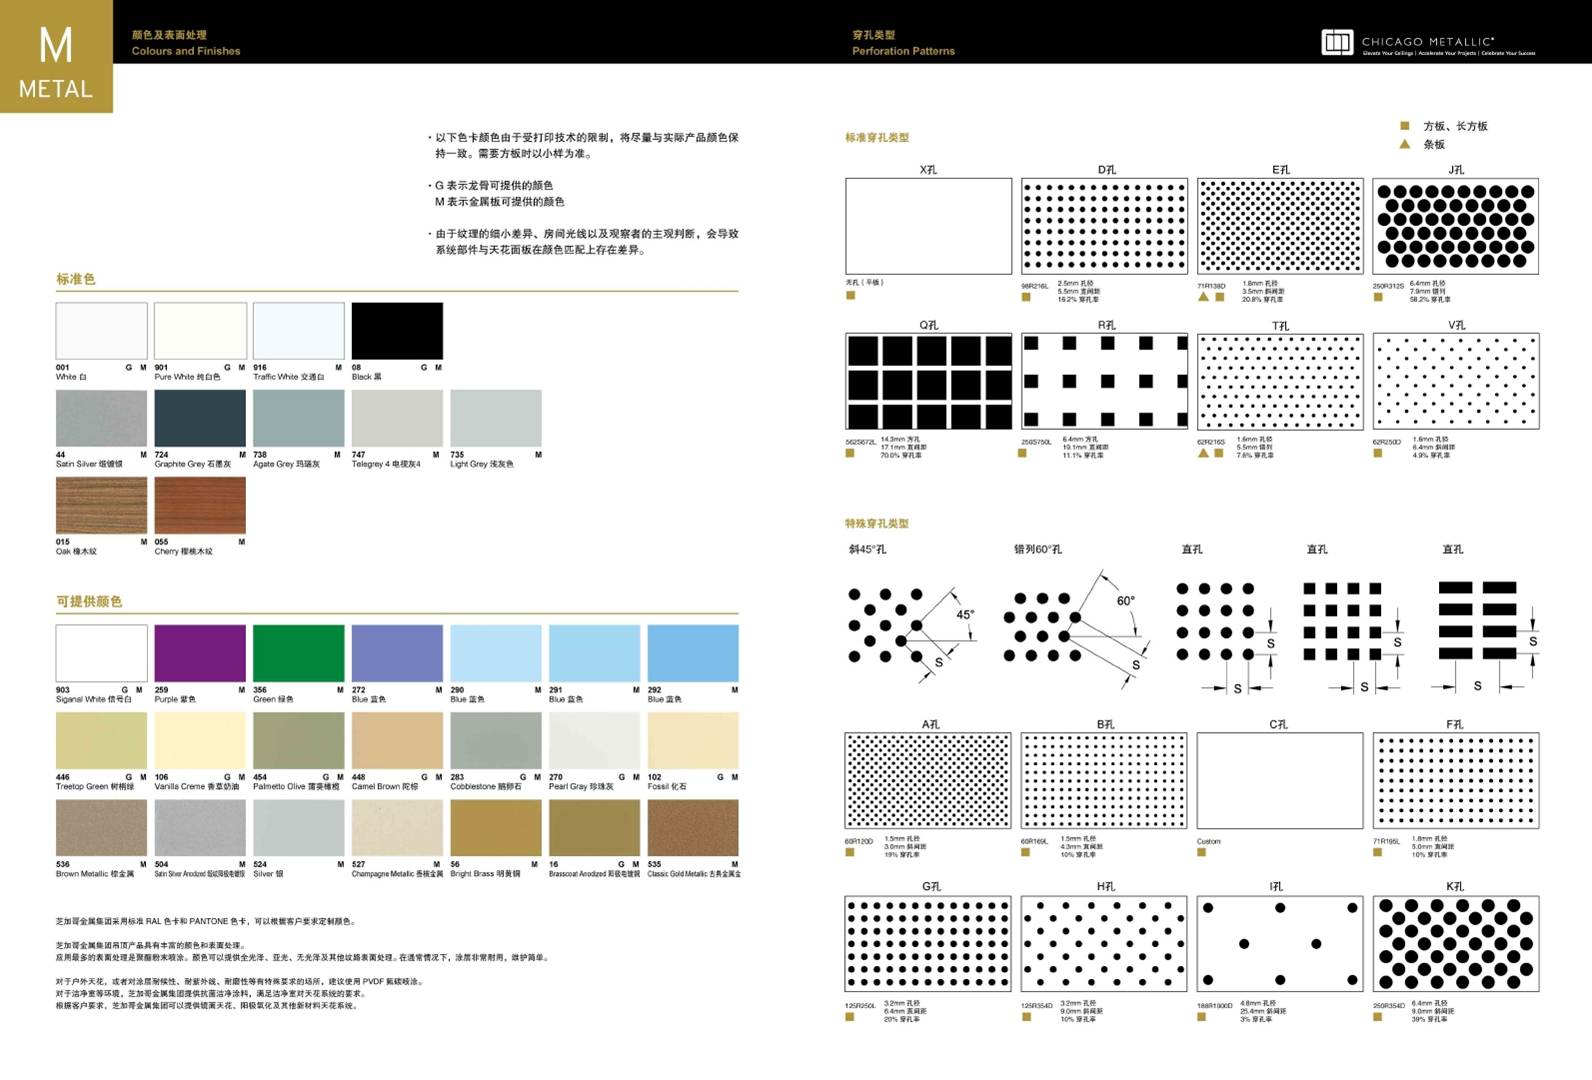Choose the 102 Fossil swatch
Image resolution: width=1592 pixels, height=1080 pixels.
point(693,740)
